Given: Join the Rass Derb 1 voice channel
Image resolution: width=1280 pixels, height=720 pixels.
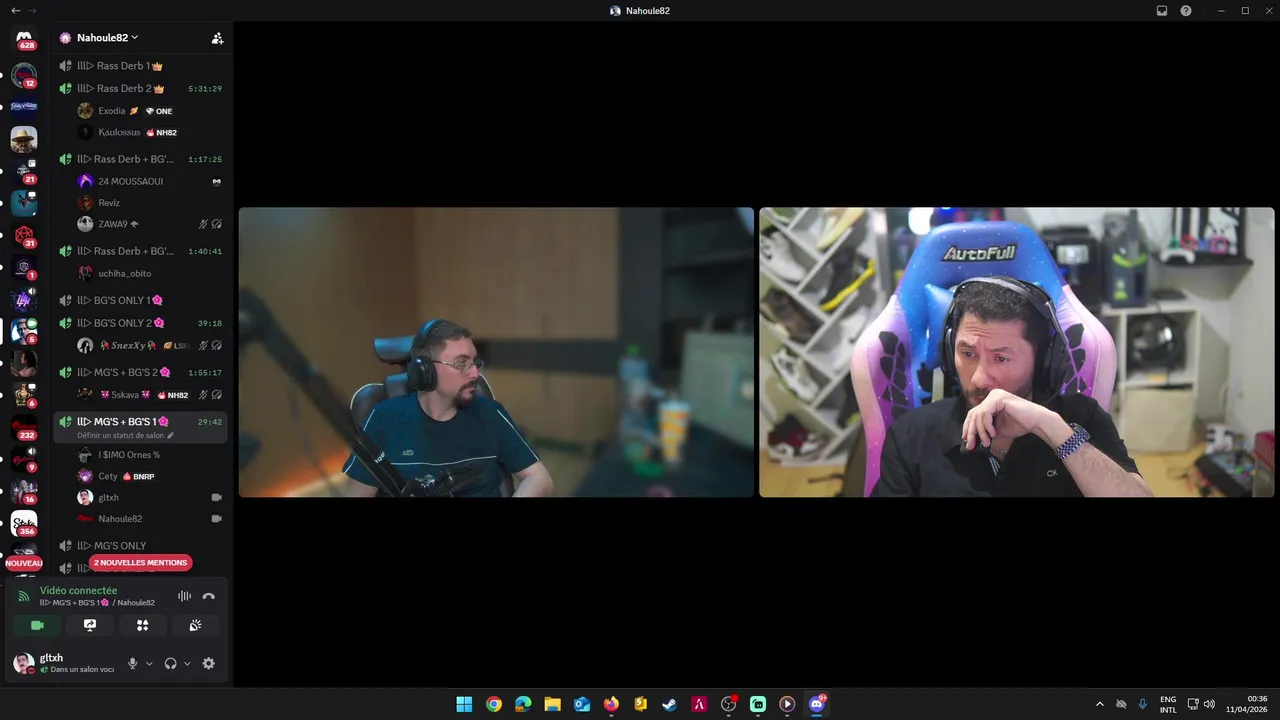Looking at the screenshot, I should click(x=140, y=66).
